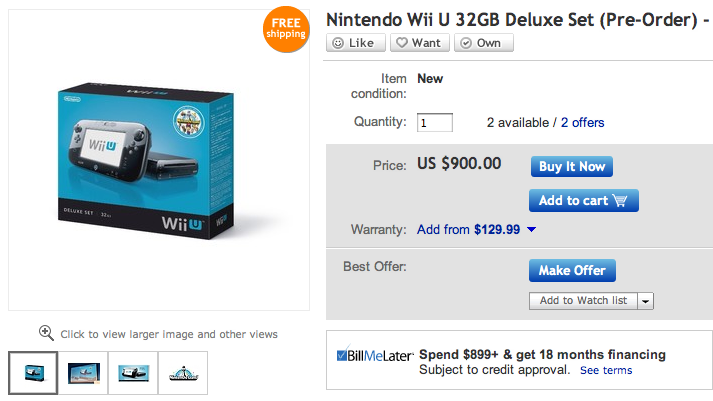The width and height of the screenshot is (713, 401).
Task: Click the Add to Watch list button
Action: pos(583,301)
